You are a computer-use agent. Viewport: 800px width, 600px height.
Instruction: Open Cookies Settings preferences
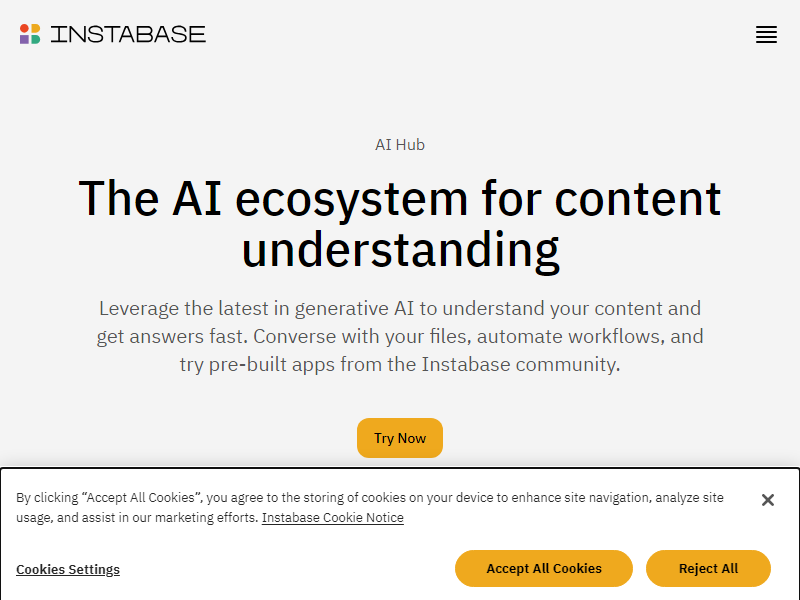68,569
